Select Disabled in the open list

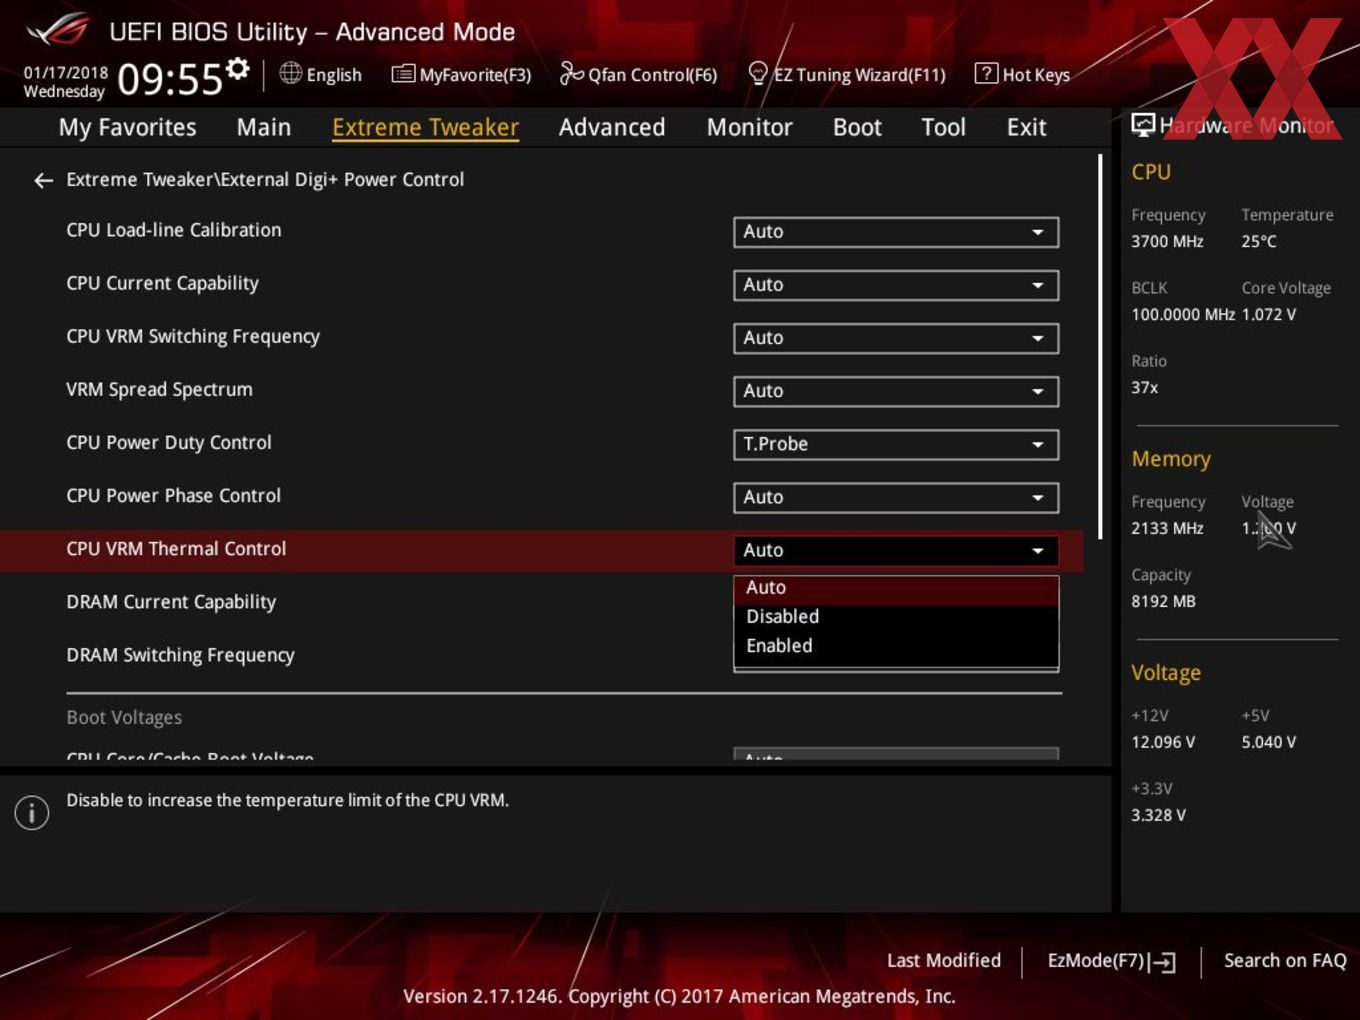[896, 617]
